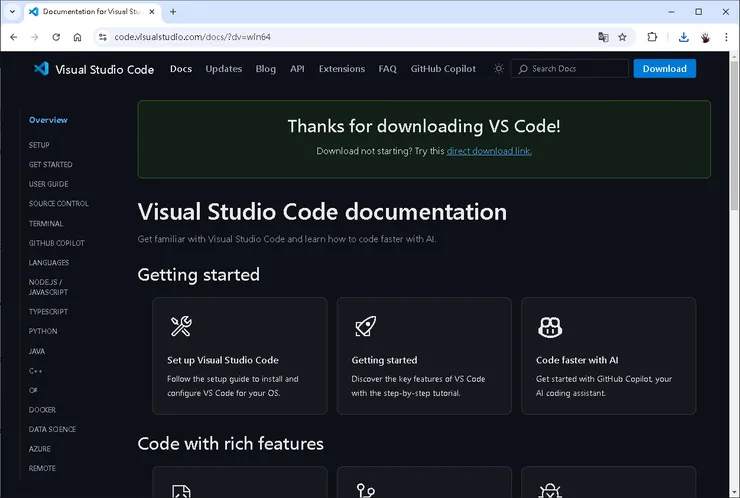Open the Getting started card title

point(384,360)
